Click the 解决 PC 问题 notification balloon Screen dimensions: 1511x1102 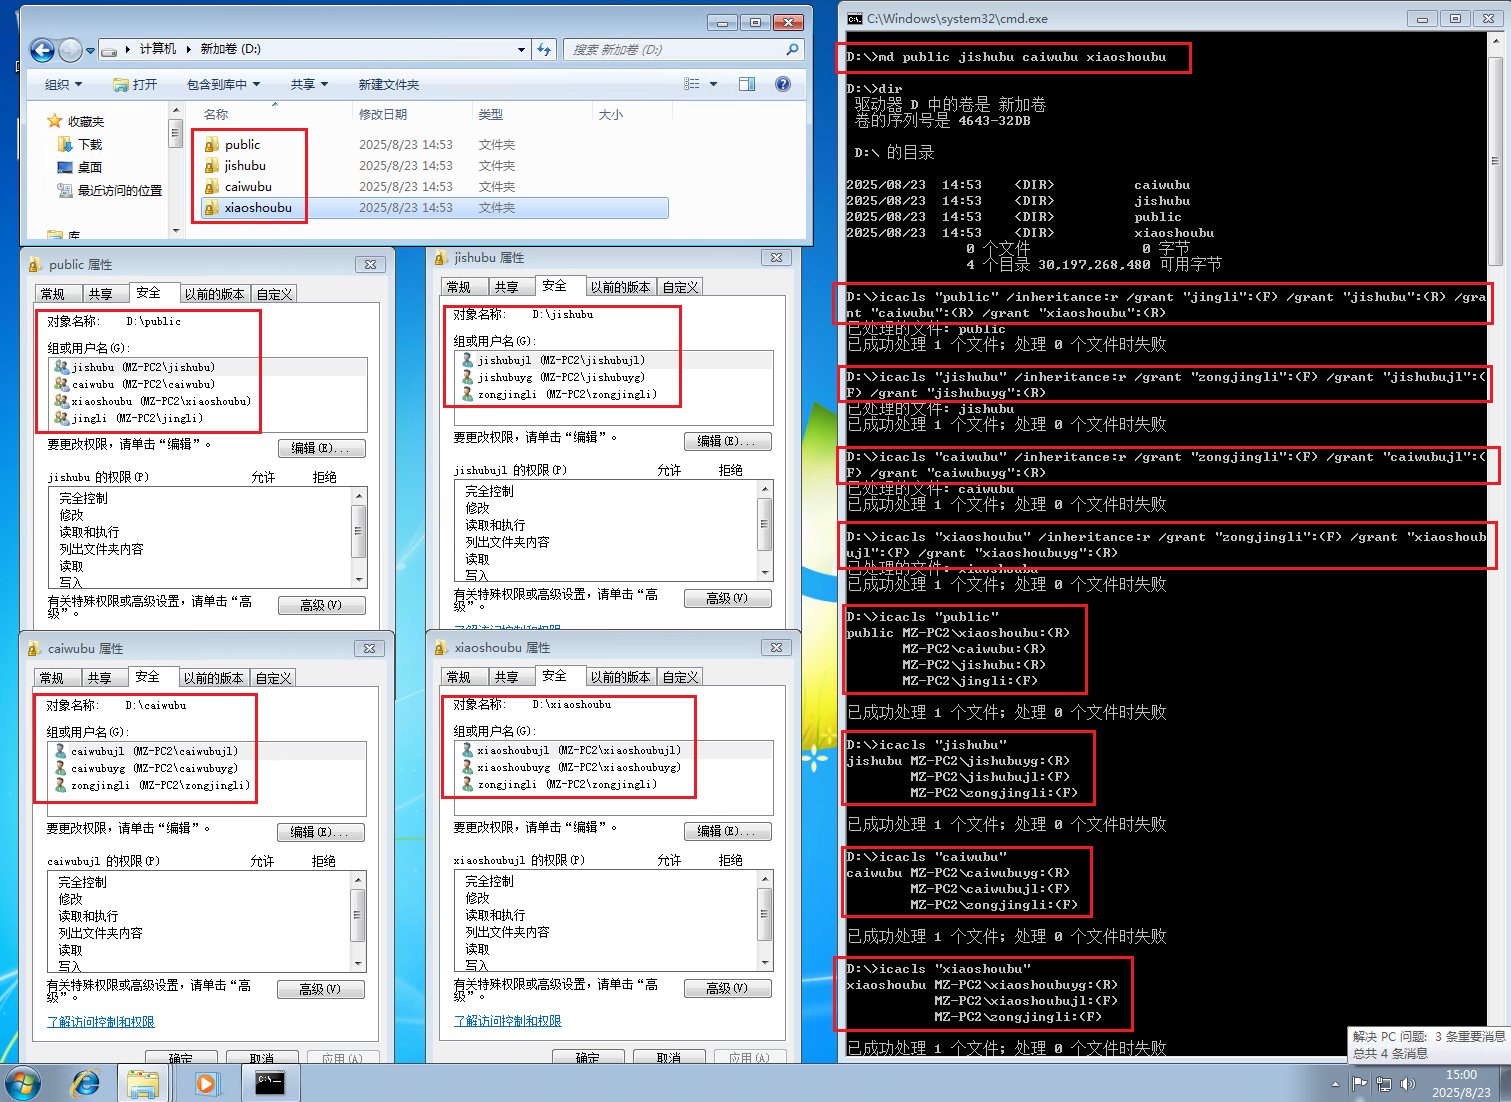click(1429, 1045)
